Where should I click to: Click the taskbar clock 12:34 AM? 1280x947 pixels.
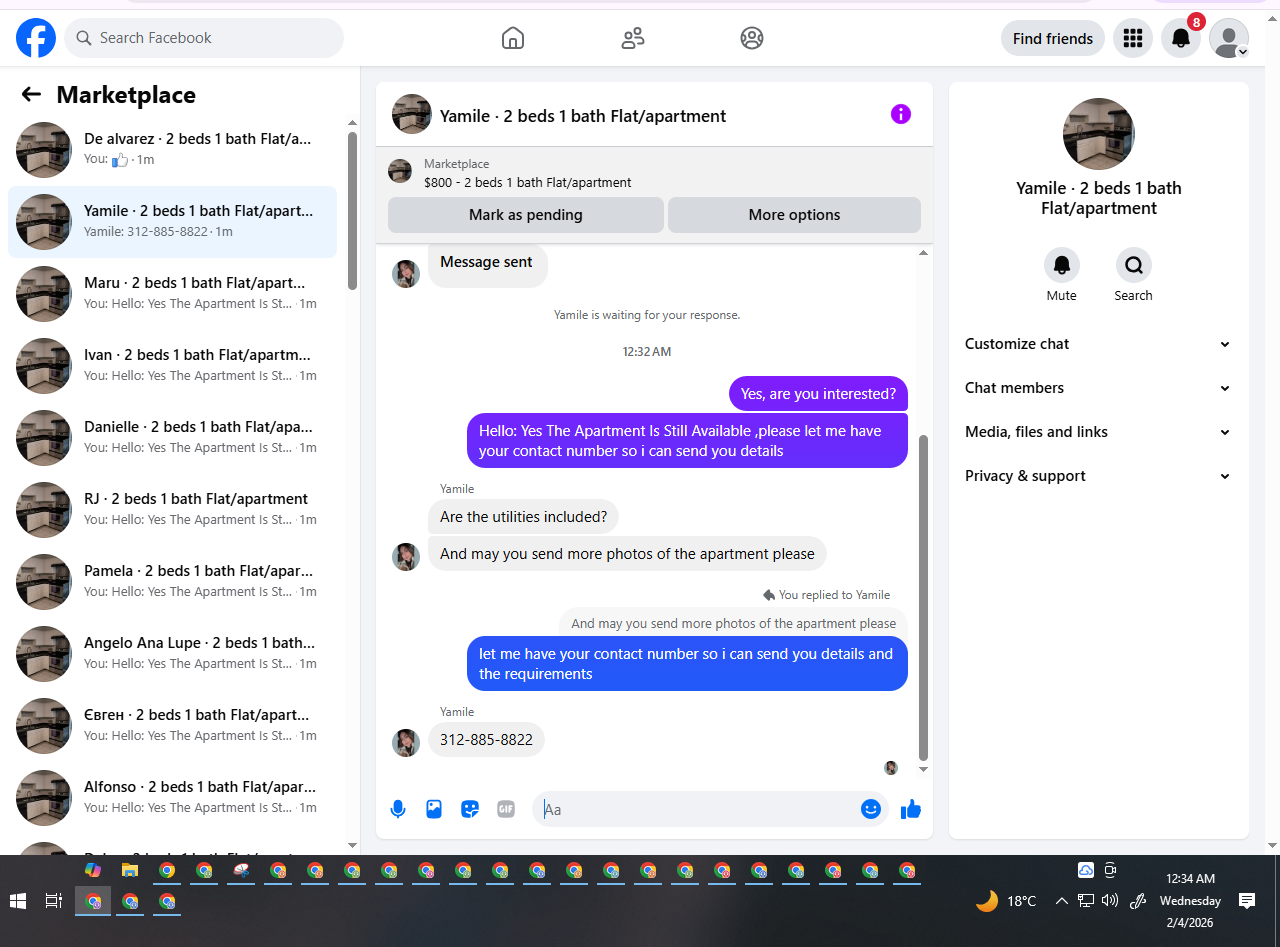coord(1190,879)
